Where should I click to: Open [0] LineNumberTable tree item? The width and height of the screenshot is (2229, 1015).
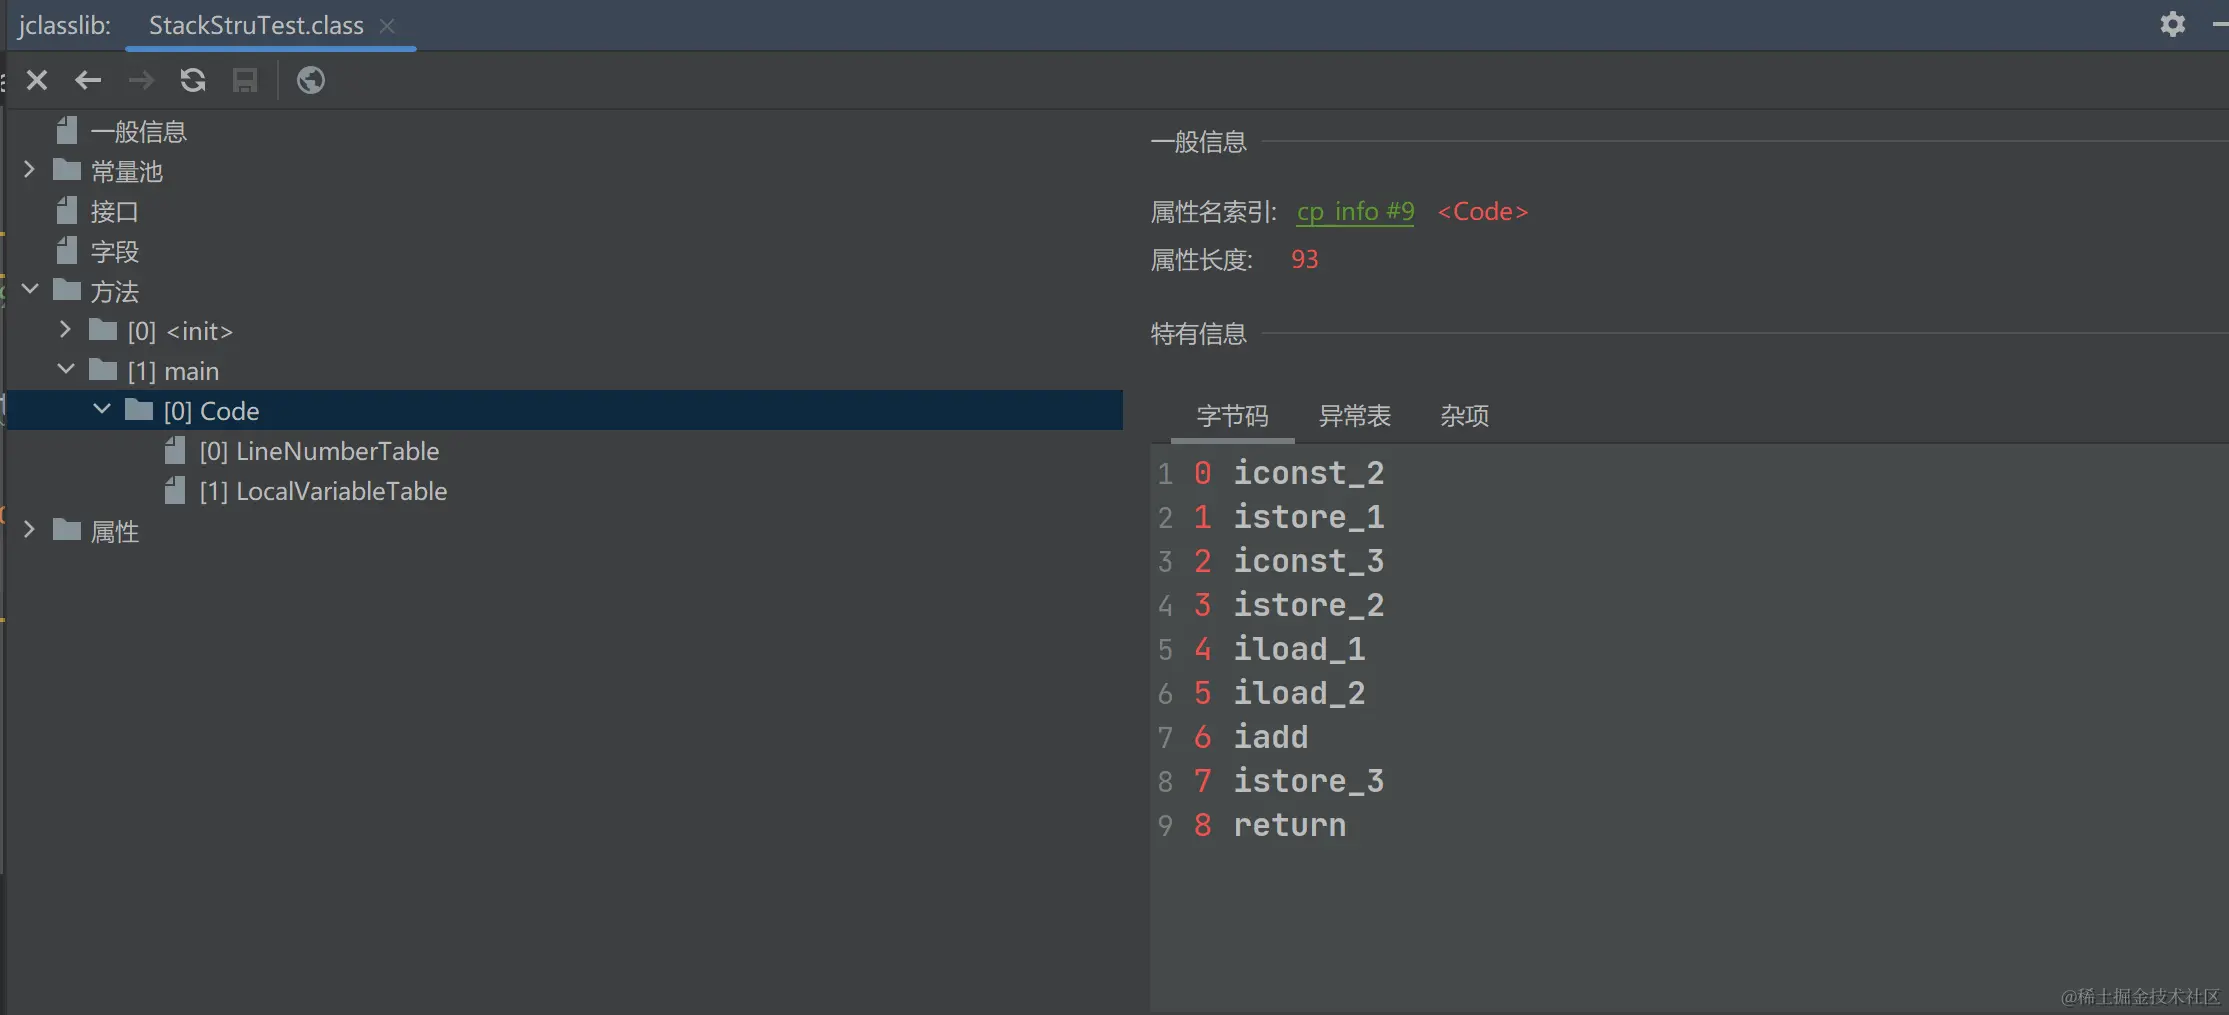(x=319, y=451)
